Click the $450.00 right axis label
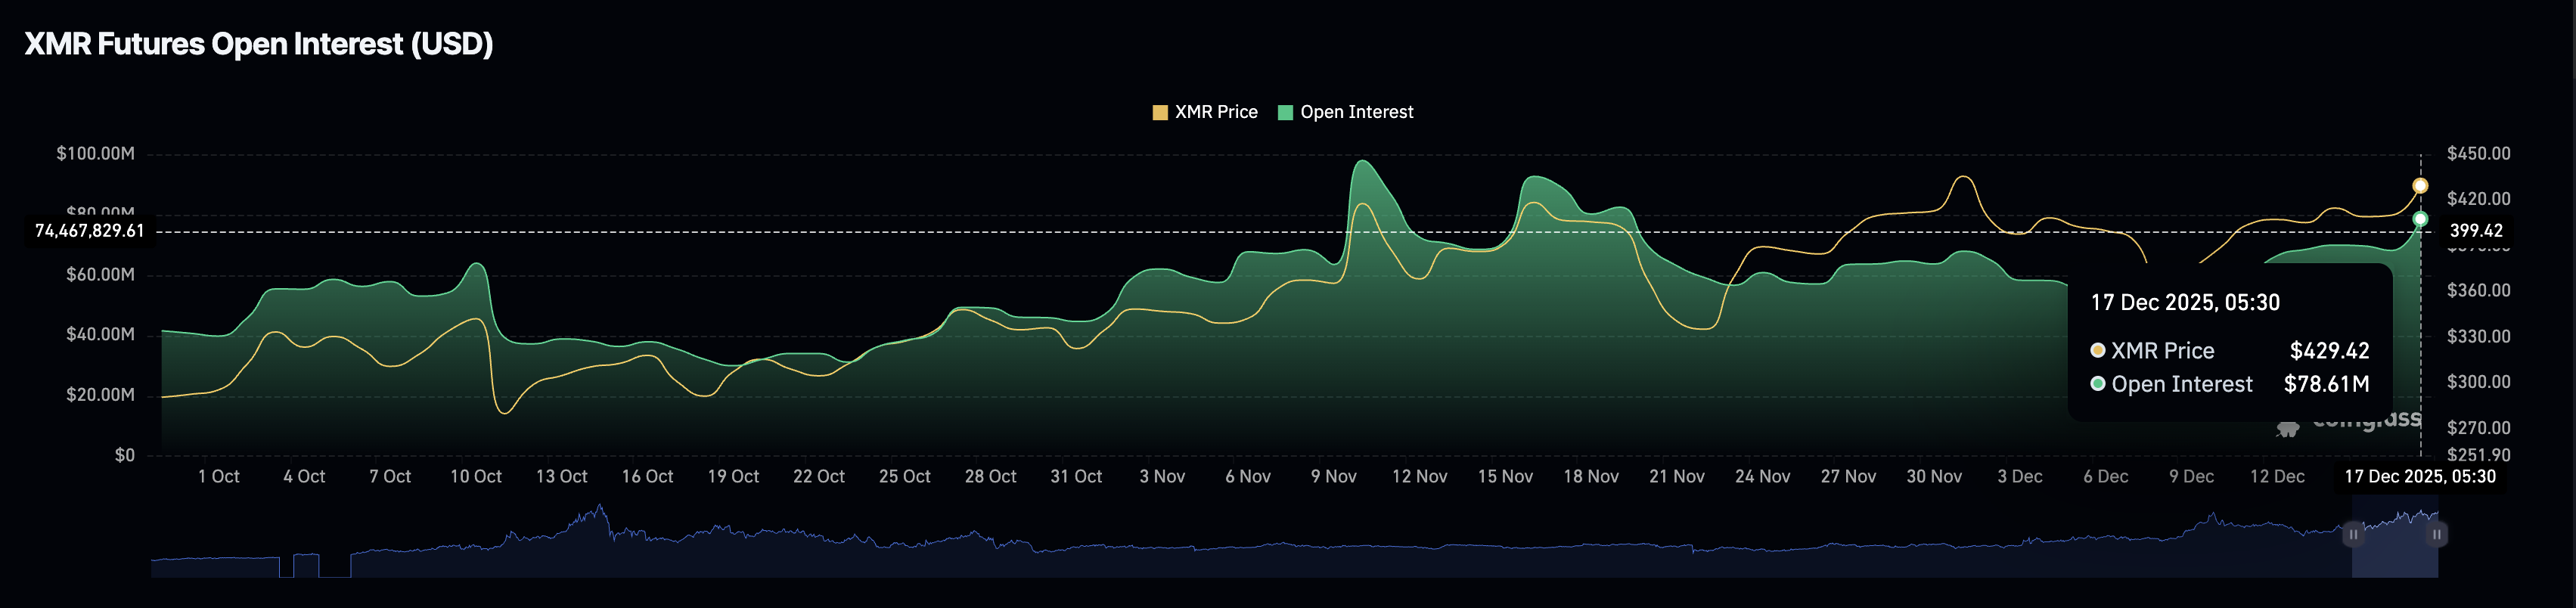Viewport: 2576px width, 608px height. (x=2478, y=154)
